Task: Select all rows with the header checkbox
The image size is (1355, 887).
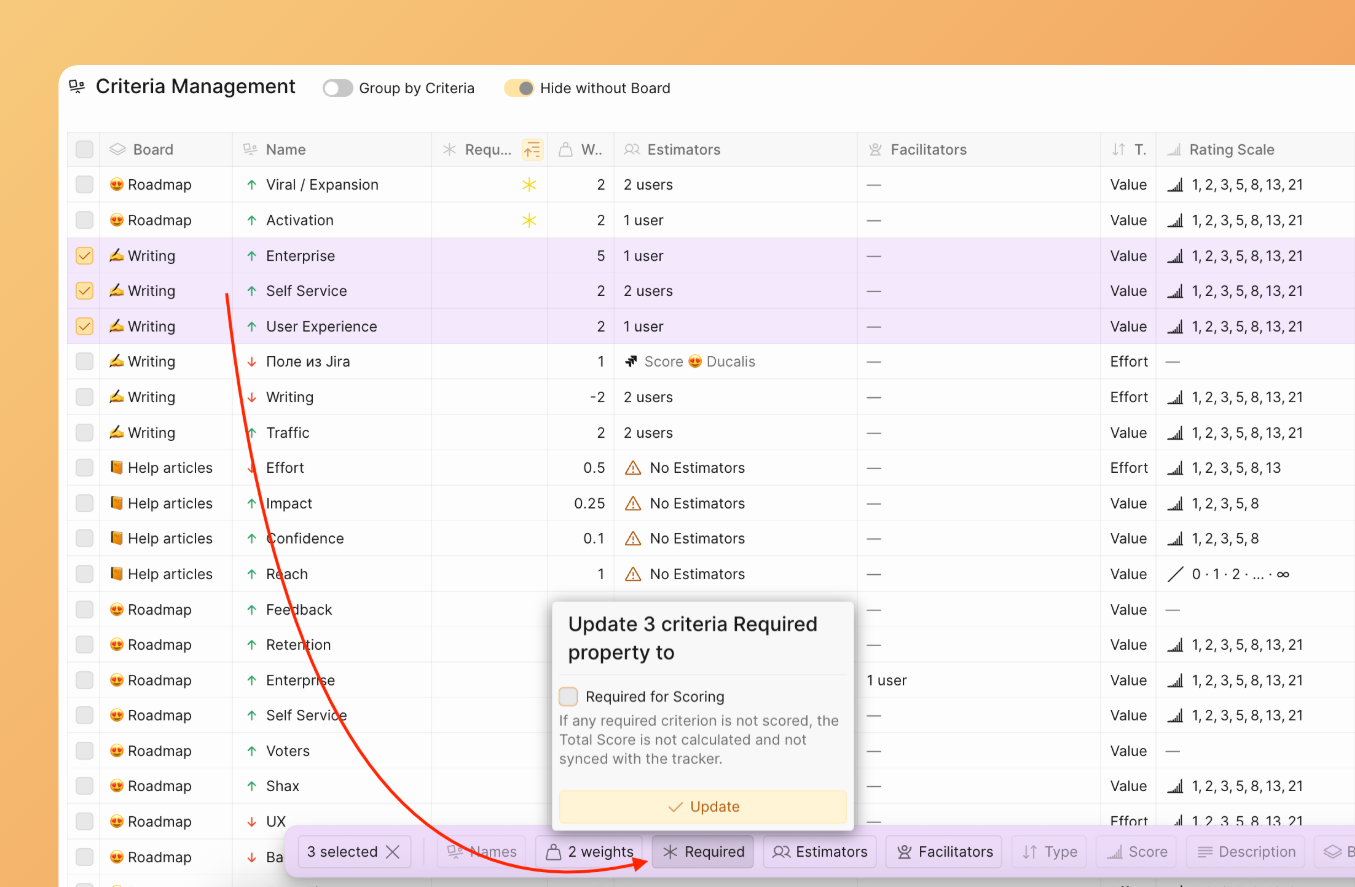Action: click(x=84, y=150)
